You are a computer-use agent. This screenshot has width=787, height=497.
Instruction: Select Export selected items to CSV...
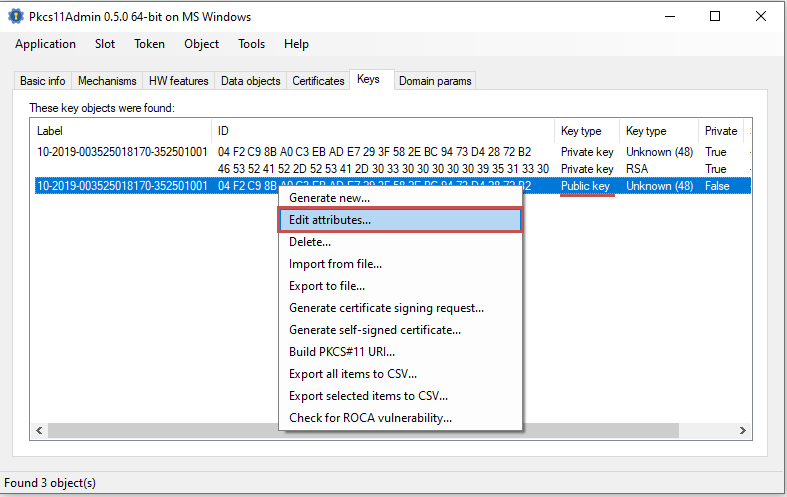coord(400,396)
